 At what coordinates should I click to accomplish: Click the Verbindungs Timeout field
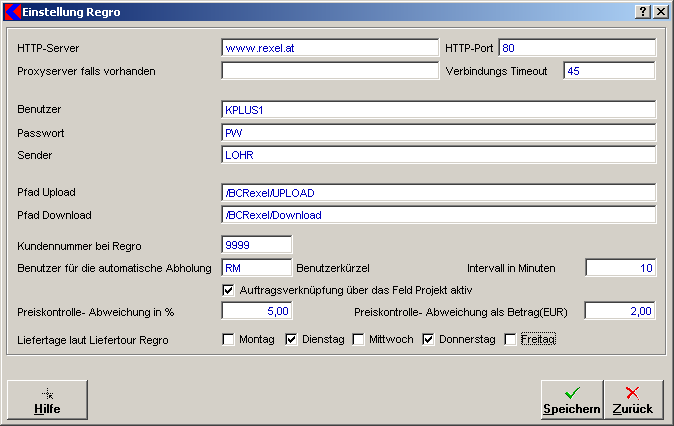(x=609, y=71)
